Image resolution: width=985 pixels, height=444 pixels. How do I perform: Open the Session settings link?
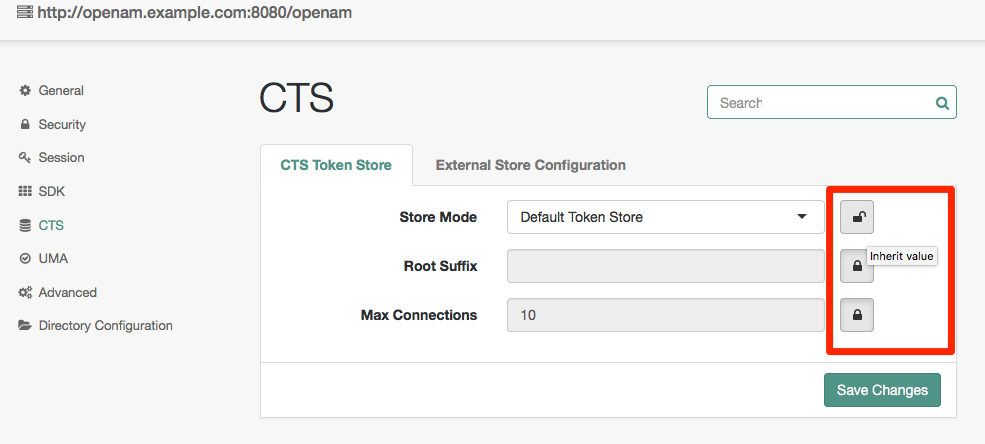(x=61, y=158)
